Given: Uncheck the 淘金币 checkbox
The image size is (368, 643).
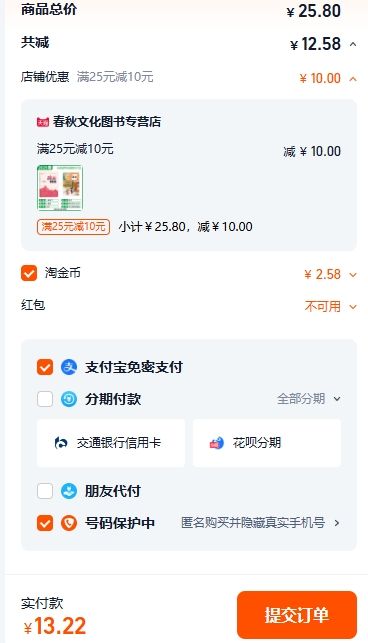Looking at the screenshot, I should pyautogui.click(x=29, y=273).
